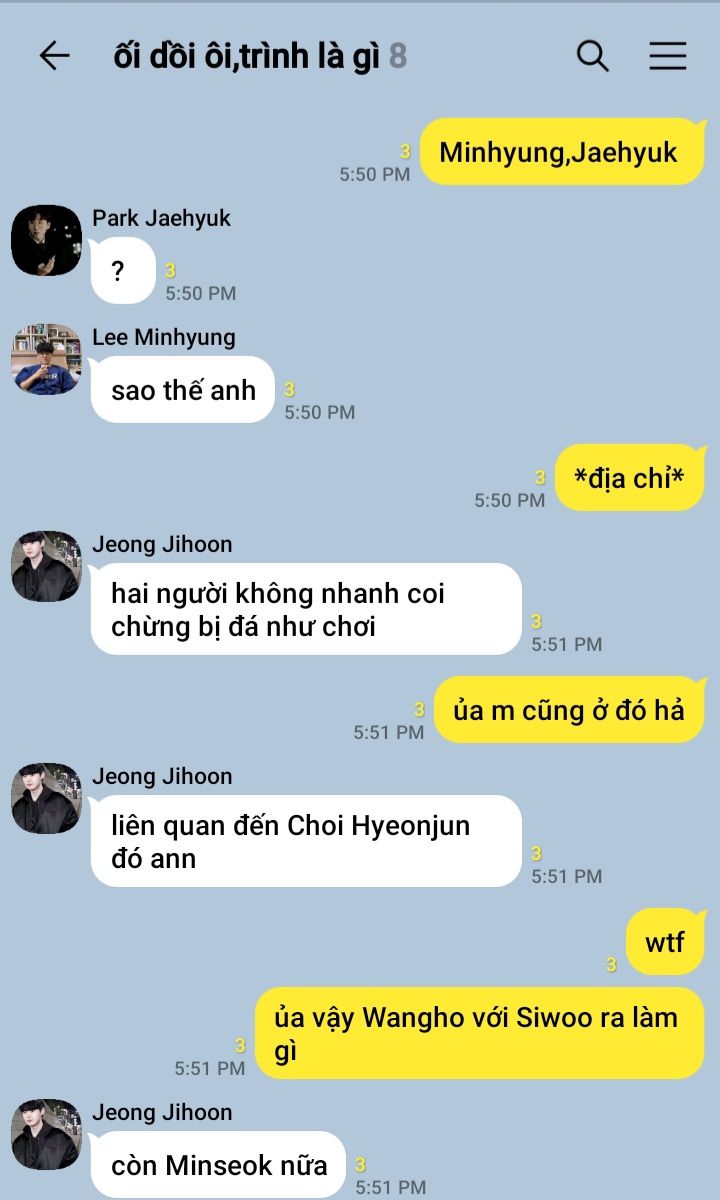Tap the '*địa chỉ*' yellow bubble

pyautogui.click(x=629, y=478)
